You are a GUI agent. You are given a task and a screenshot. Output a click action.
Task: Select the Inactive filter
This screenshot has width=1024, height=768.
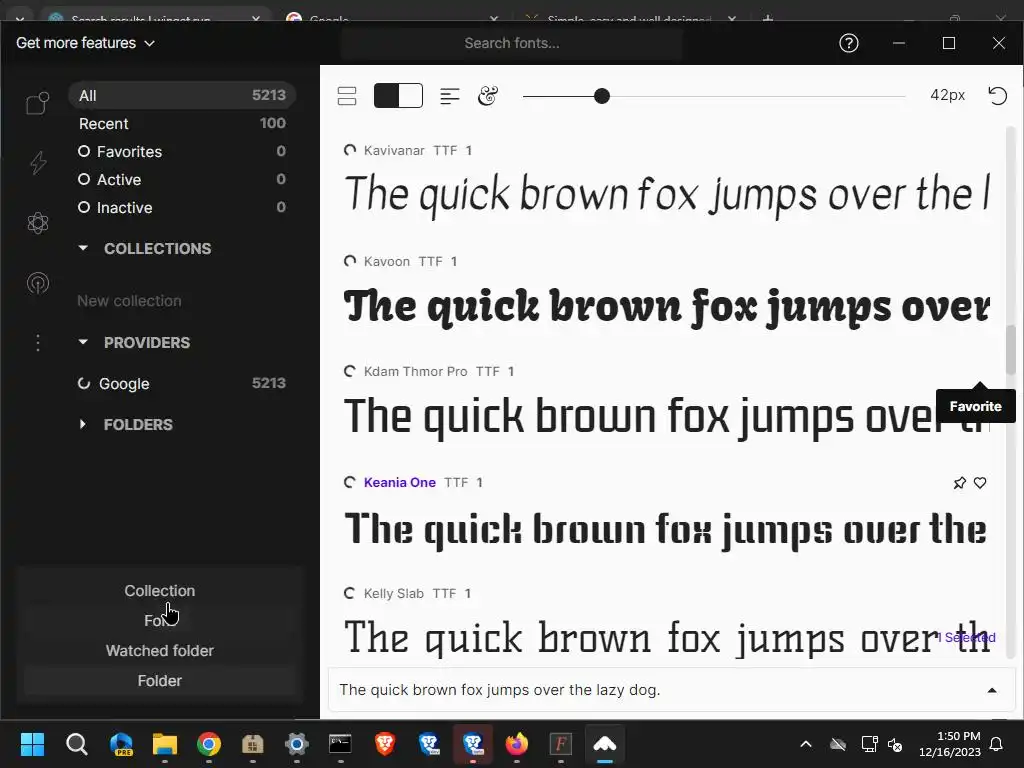[182, 208]
